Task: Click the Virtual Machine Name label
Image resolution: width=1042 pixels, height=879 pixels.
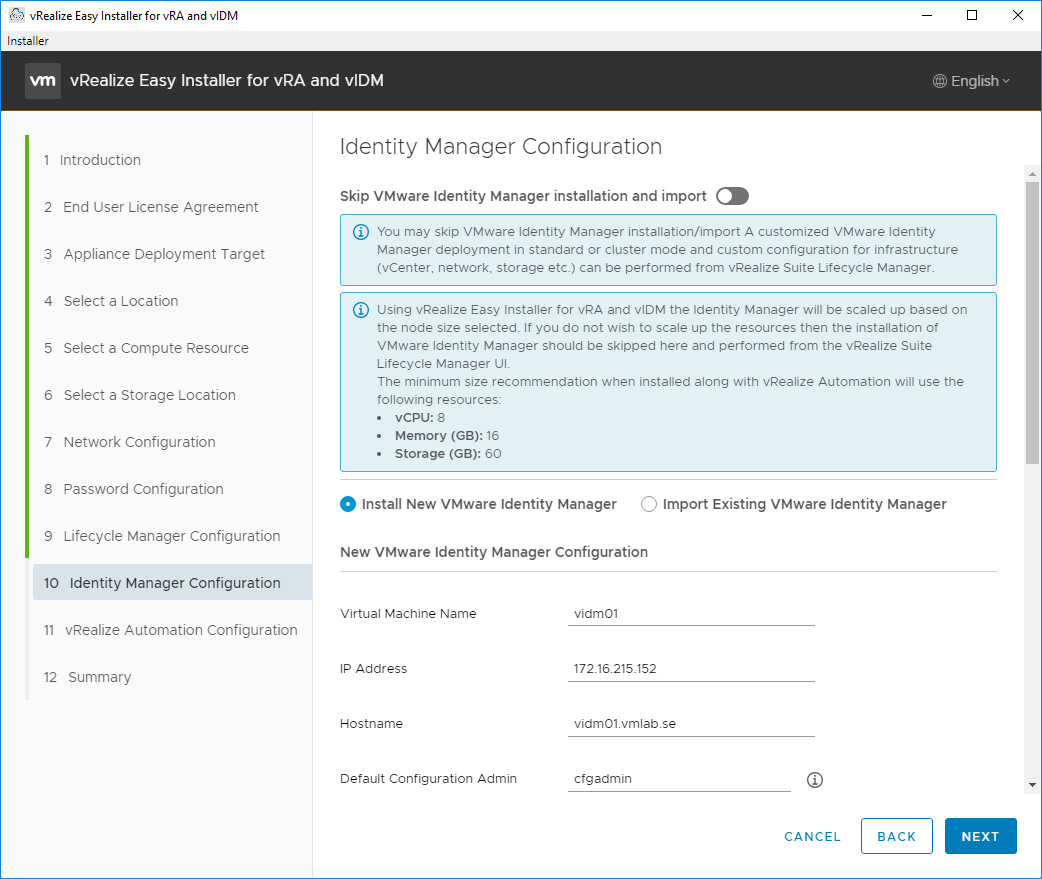Action: 408,614
